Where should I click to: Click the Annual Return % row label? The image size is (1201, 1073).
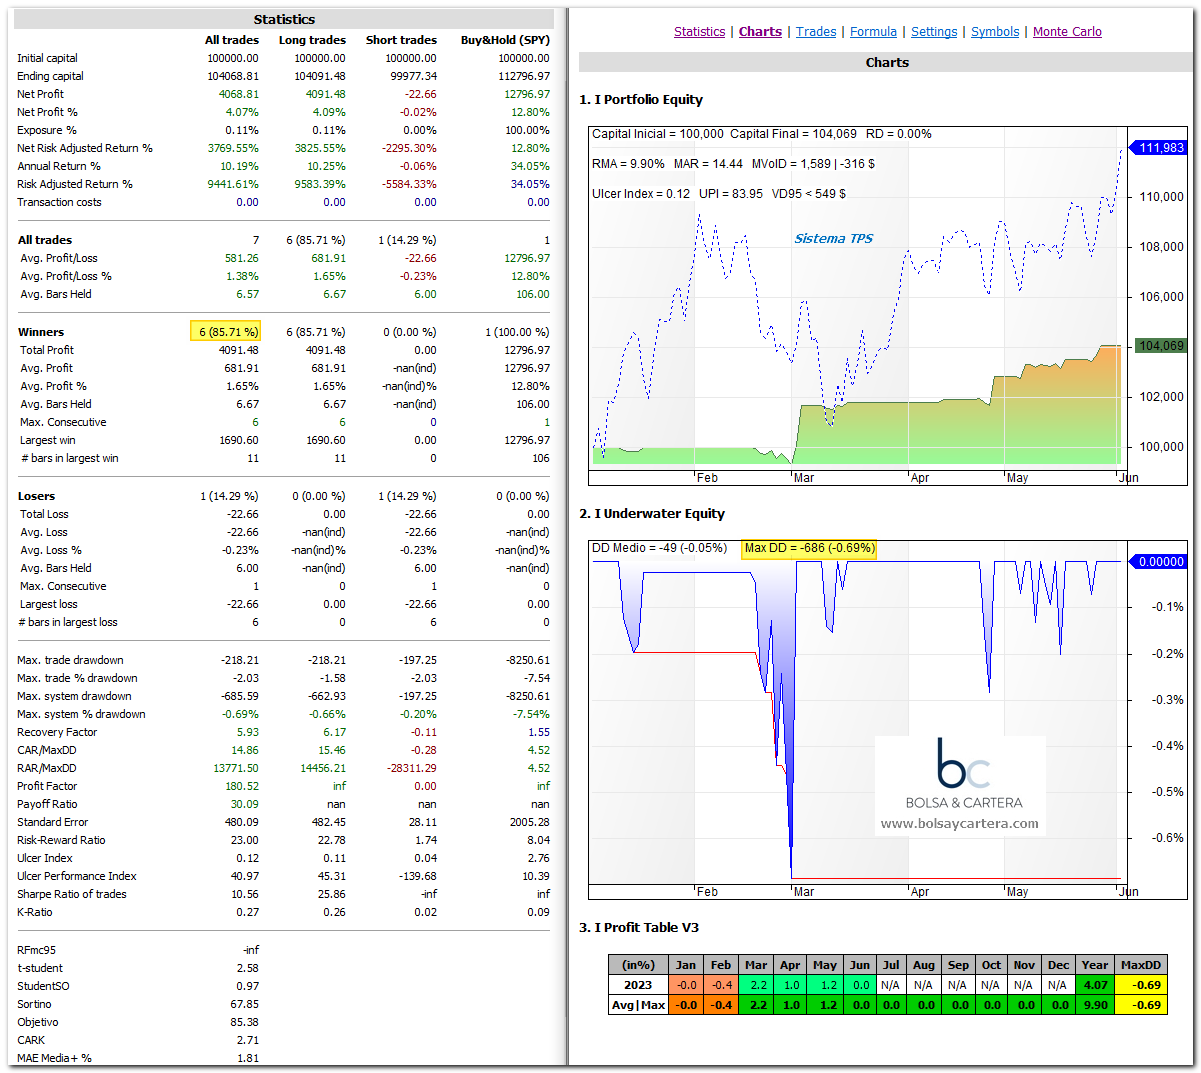coord(59,166)
